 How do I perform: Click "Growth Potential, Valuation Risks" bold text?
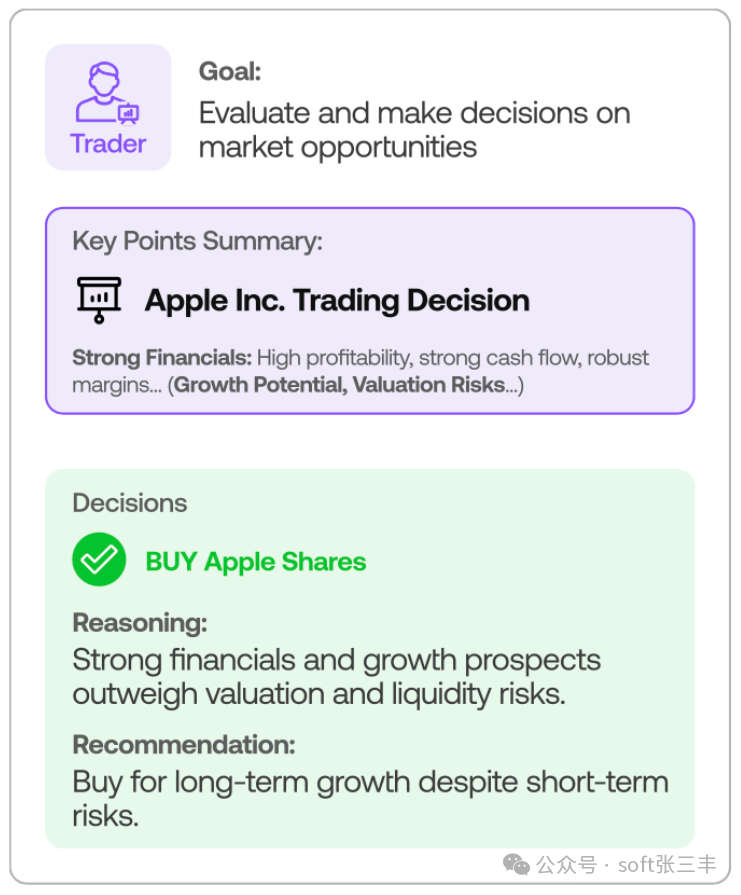(340, 385)
